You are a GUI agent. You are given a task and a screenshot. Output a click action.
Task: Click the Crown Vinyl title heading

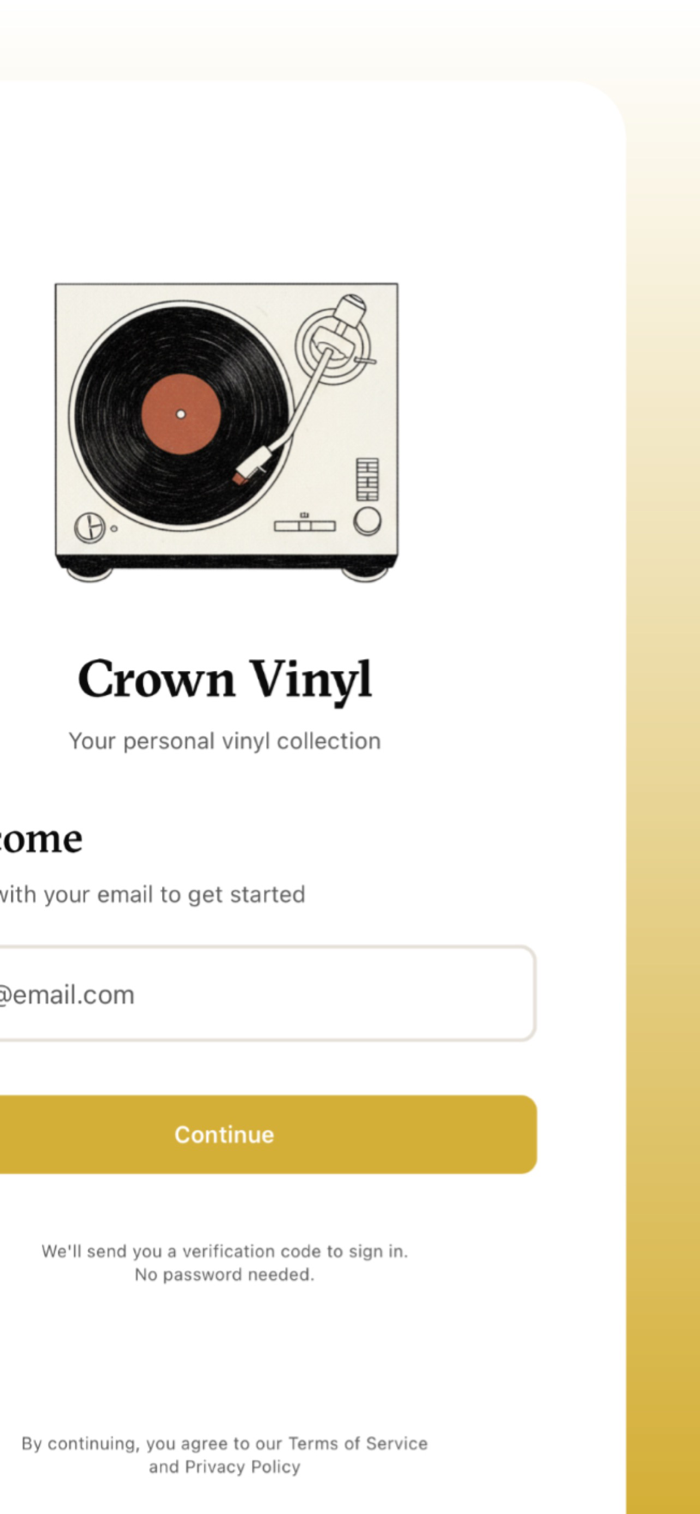225,679
